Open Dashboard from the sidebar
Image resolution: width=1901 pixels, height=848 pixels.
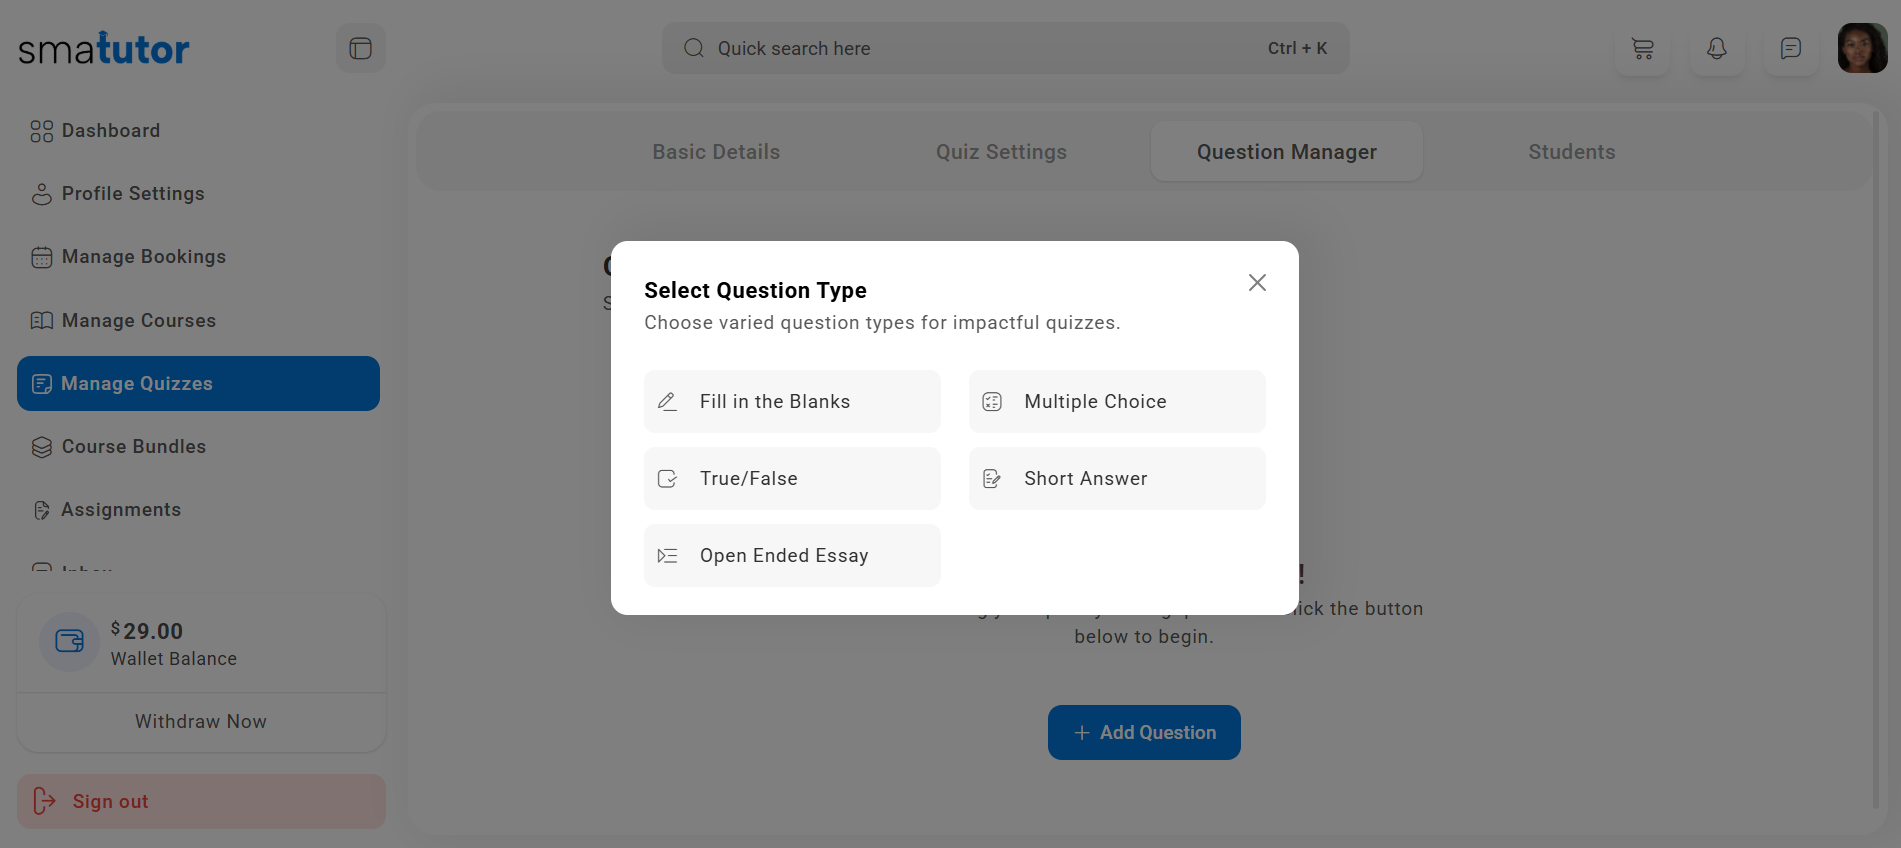click(x=110, y=131)
